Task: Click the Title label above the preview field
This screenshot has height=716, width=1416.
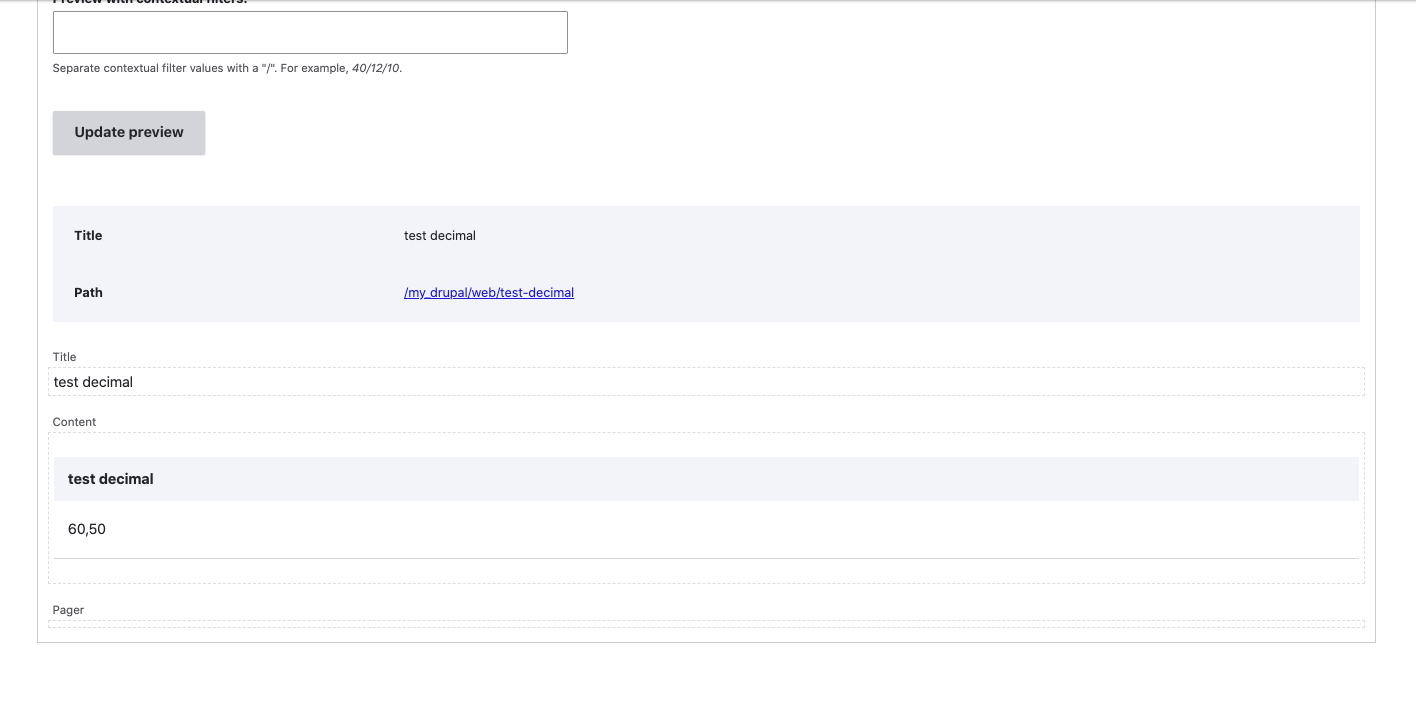Action: pyautogui.click(x=63, y=356)
